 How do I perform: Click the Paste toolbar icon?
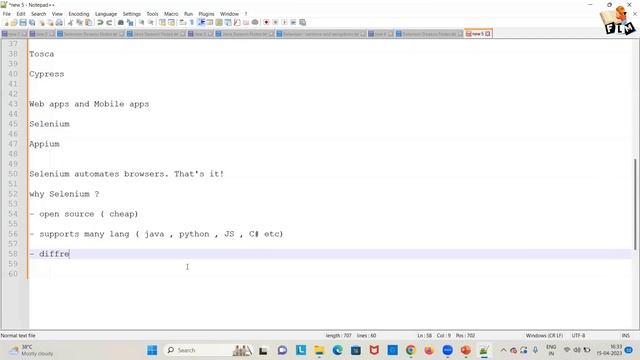(88, 22)
